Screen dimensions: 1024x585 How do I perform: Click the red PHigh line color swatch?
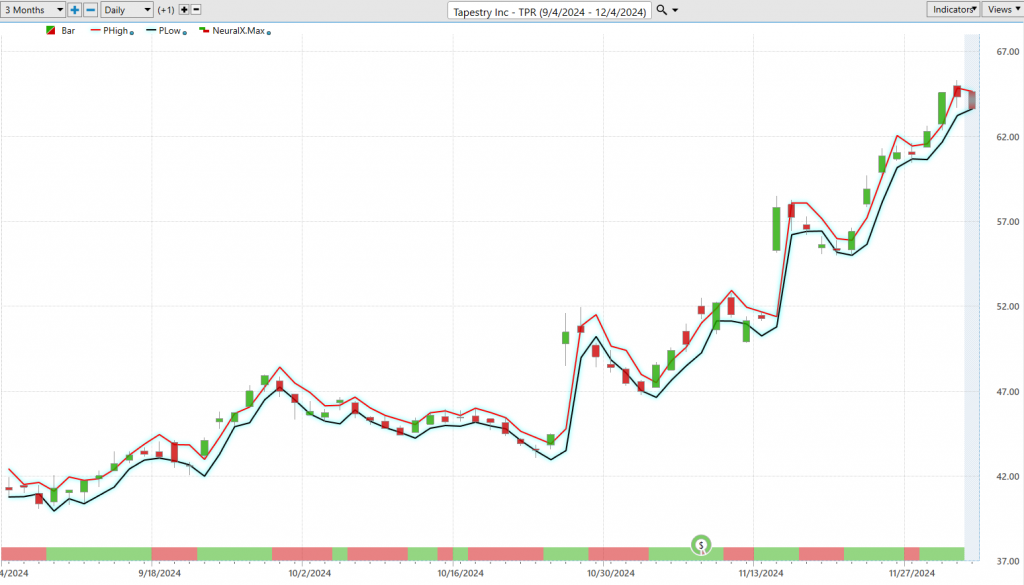click(x=95, y=30)
